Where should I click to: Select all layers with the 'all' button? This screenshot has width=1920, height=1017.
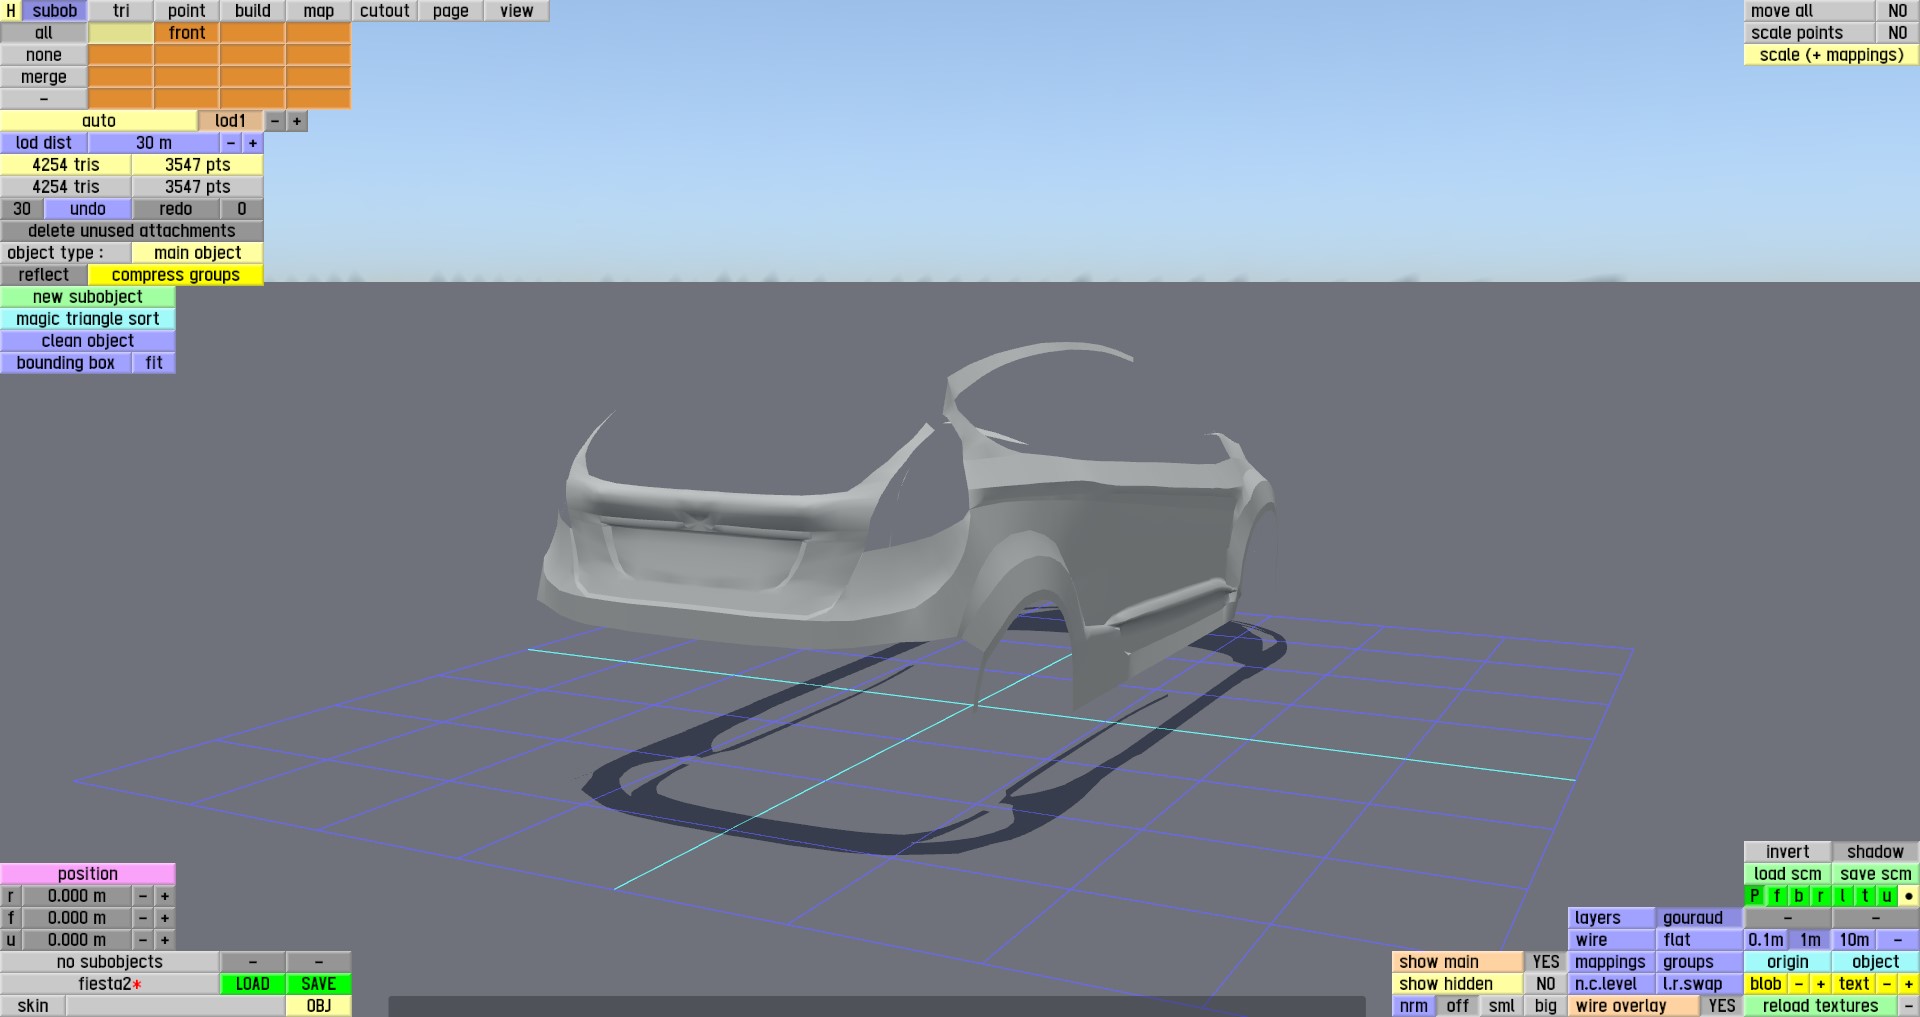pyautogui.click(x=44, y=33)
